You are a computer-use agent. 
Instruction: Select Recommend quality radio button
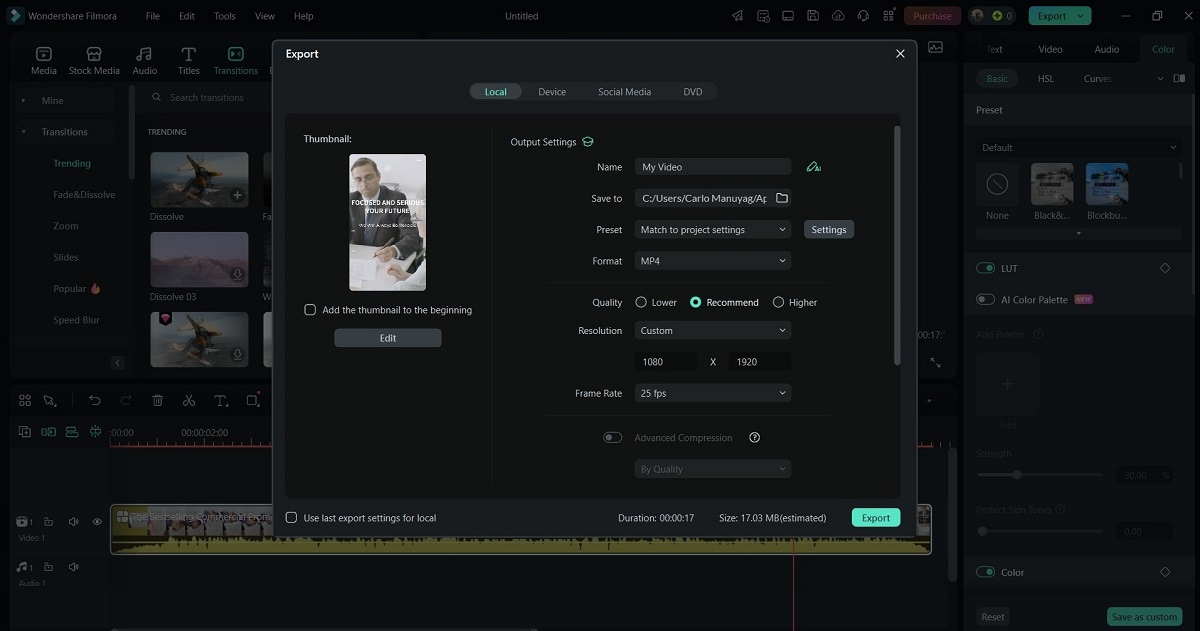(696, 302)
